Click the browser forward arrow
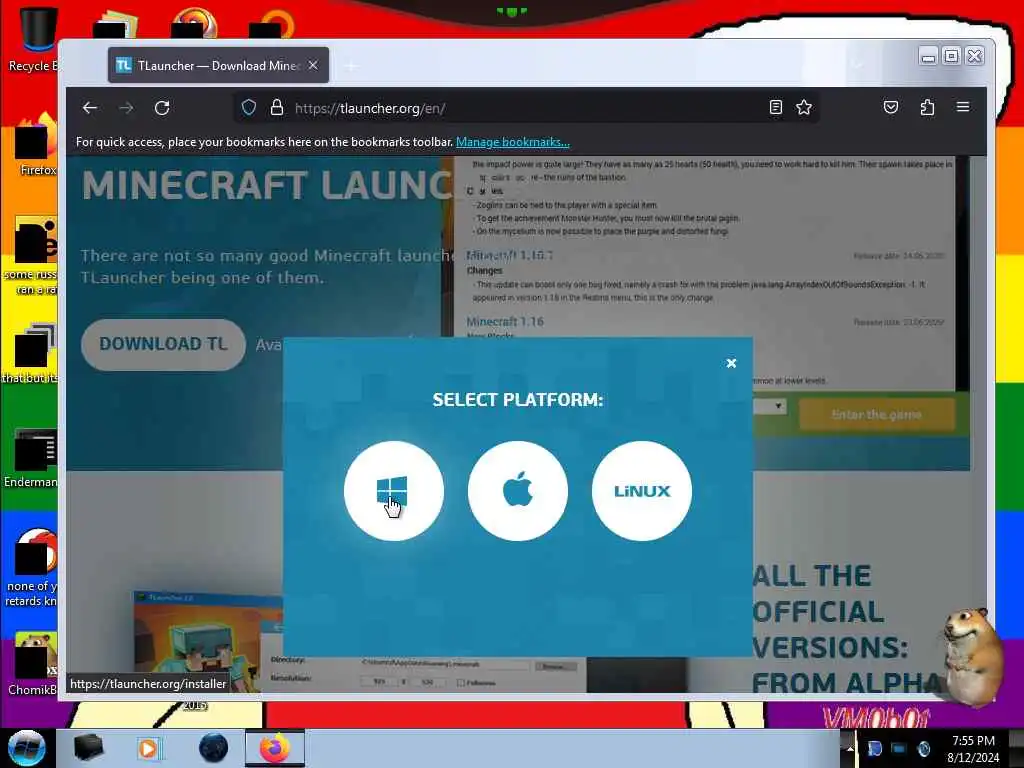The image size is (1024, 768). (126, 108)
